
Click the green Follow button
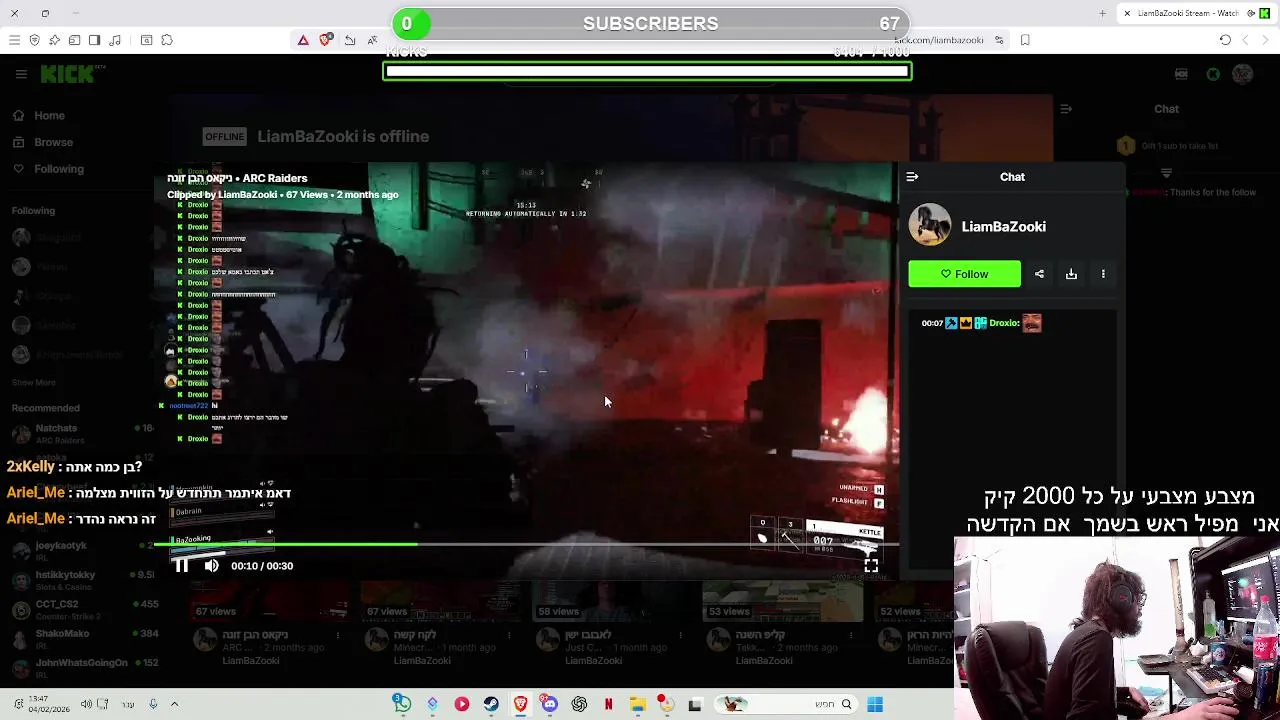pyautogui.click(x=964, y=274)
